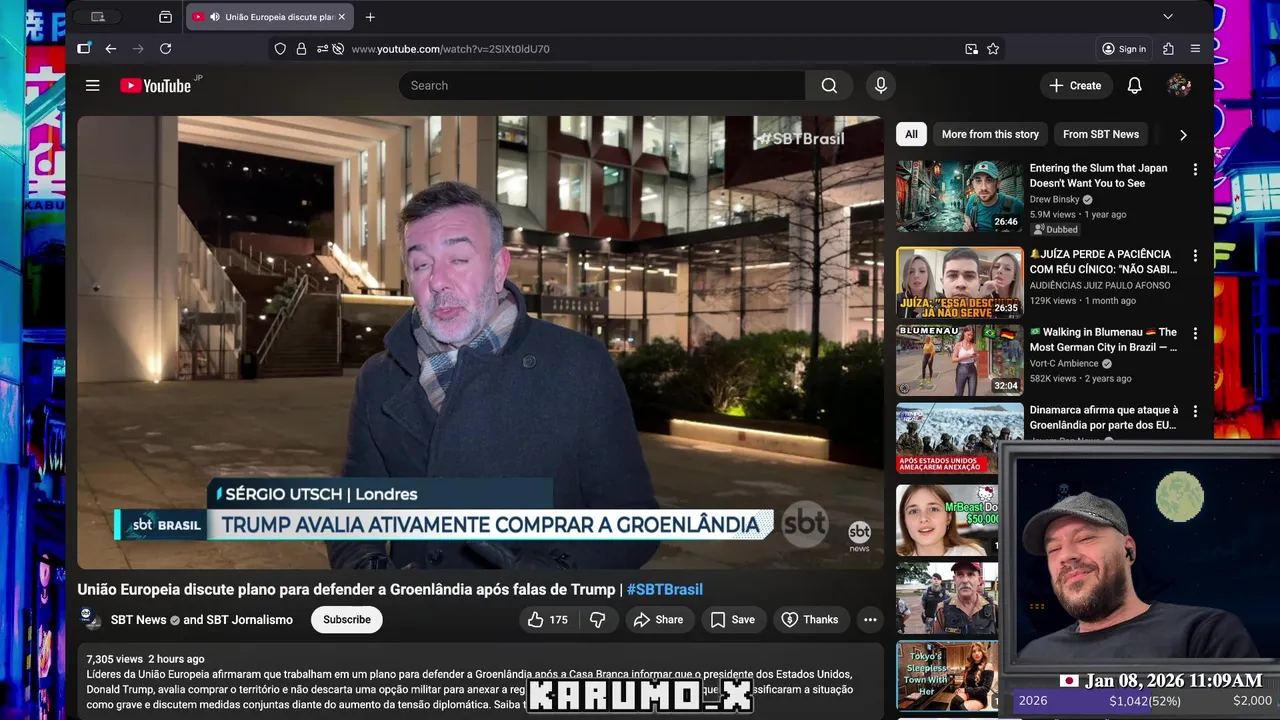Open Vort-C Ambience channel name

[x=1064, y=364]
